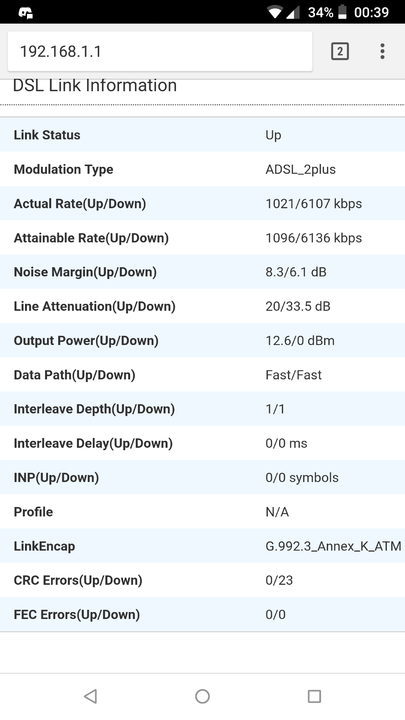Select the ADSL_2plus modulation value
The height and width of the screenshot is (720, 405).
[300, 169]
